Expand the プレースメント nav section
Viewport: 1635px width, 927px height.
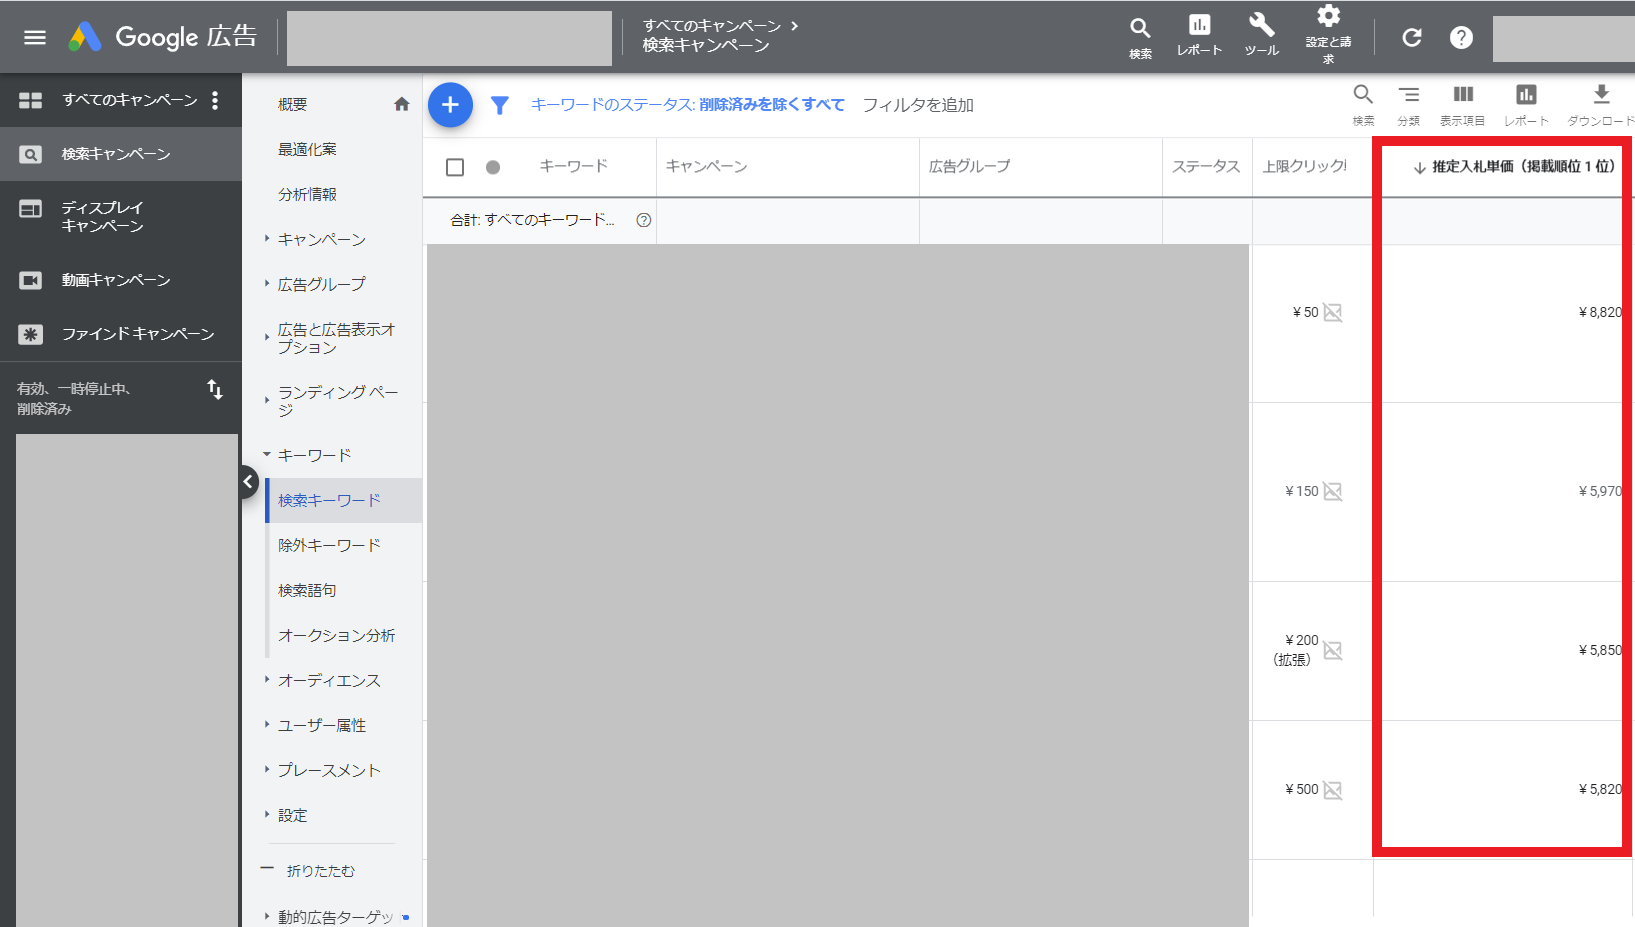tap(267, 769)
